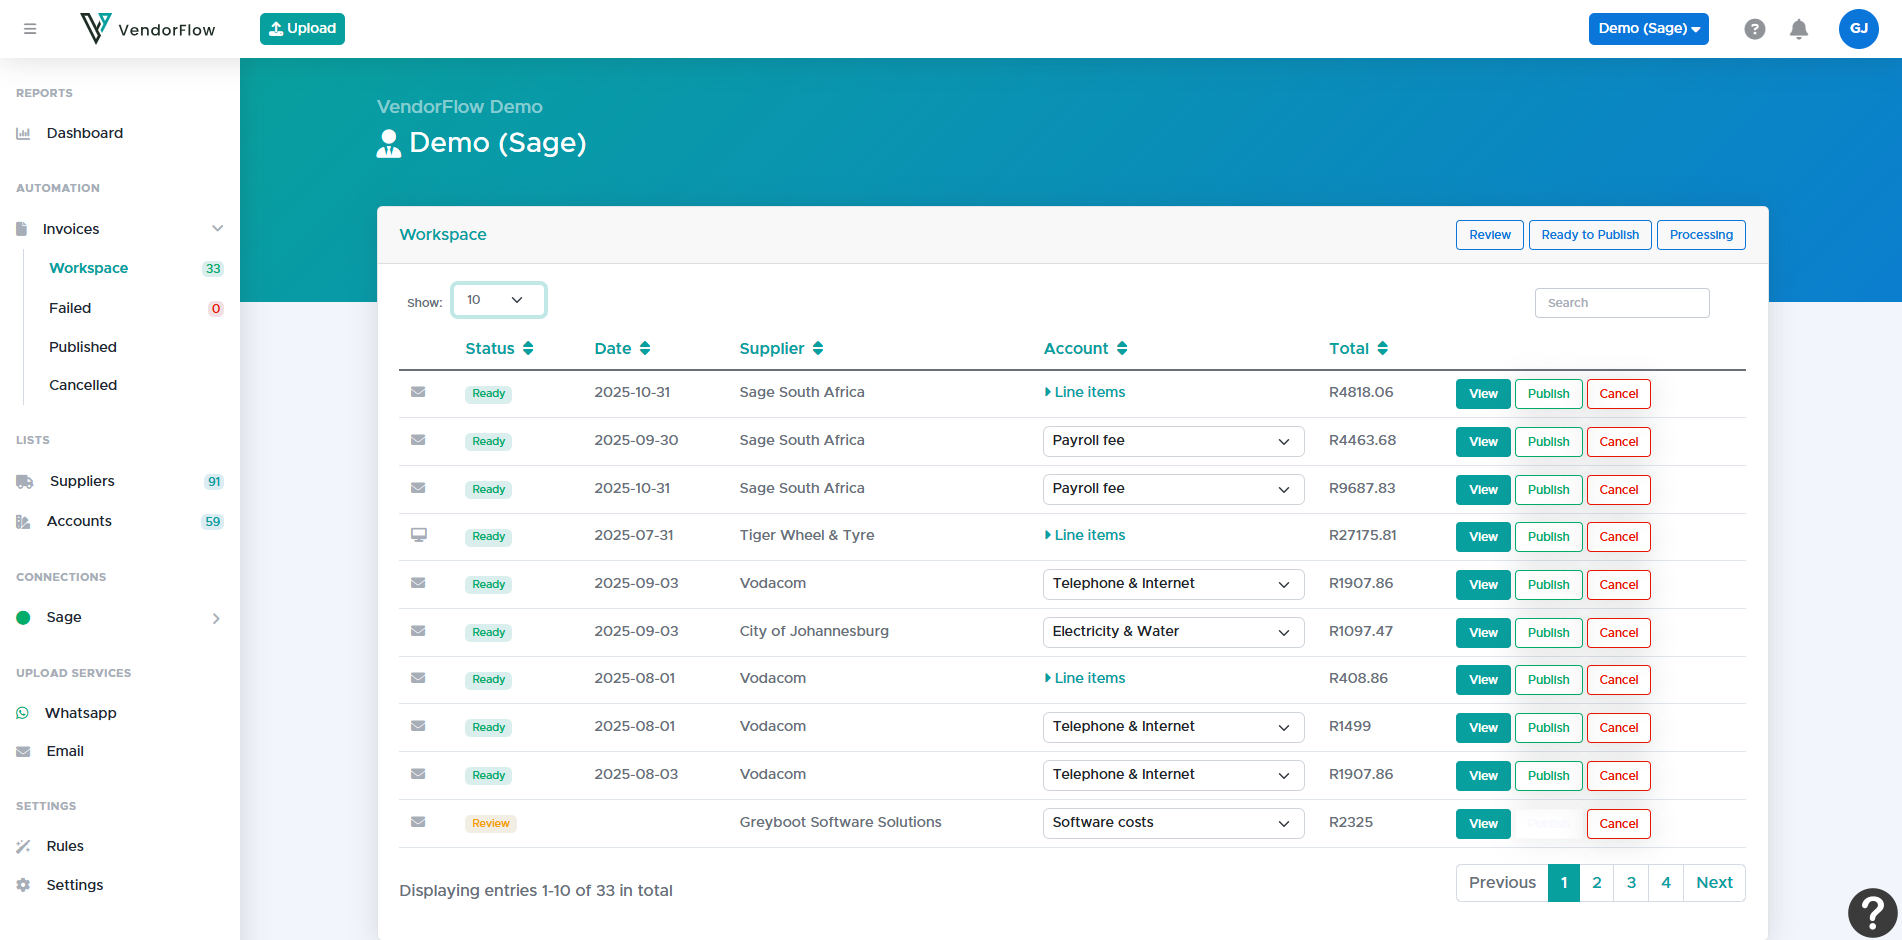The image size is (1902, 940).
Task: Jump to page 4
Action: coord(1666,883)
